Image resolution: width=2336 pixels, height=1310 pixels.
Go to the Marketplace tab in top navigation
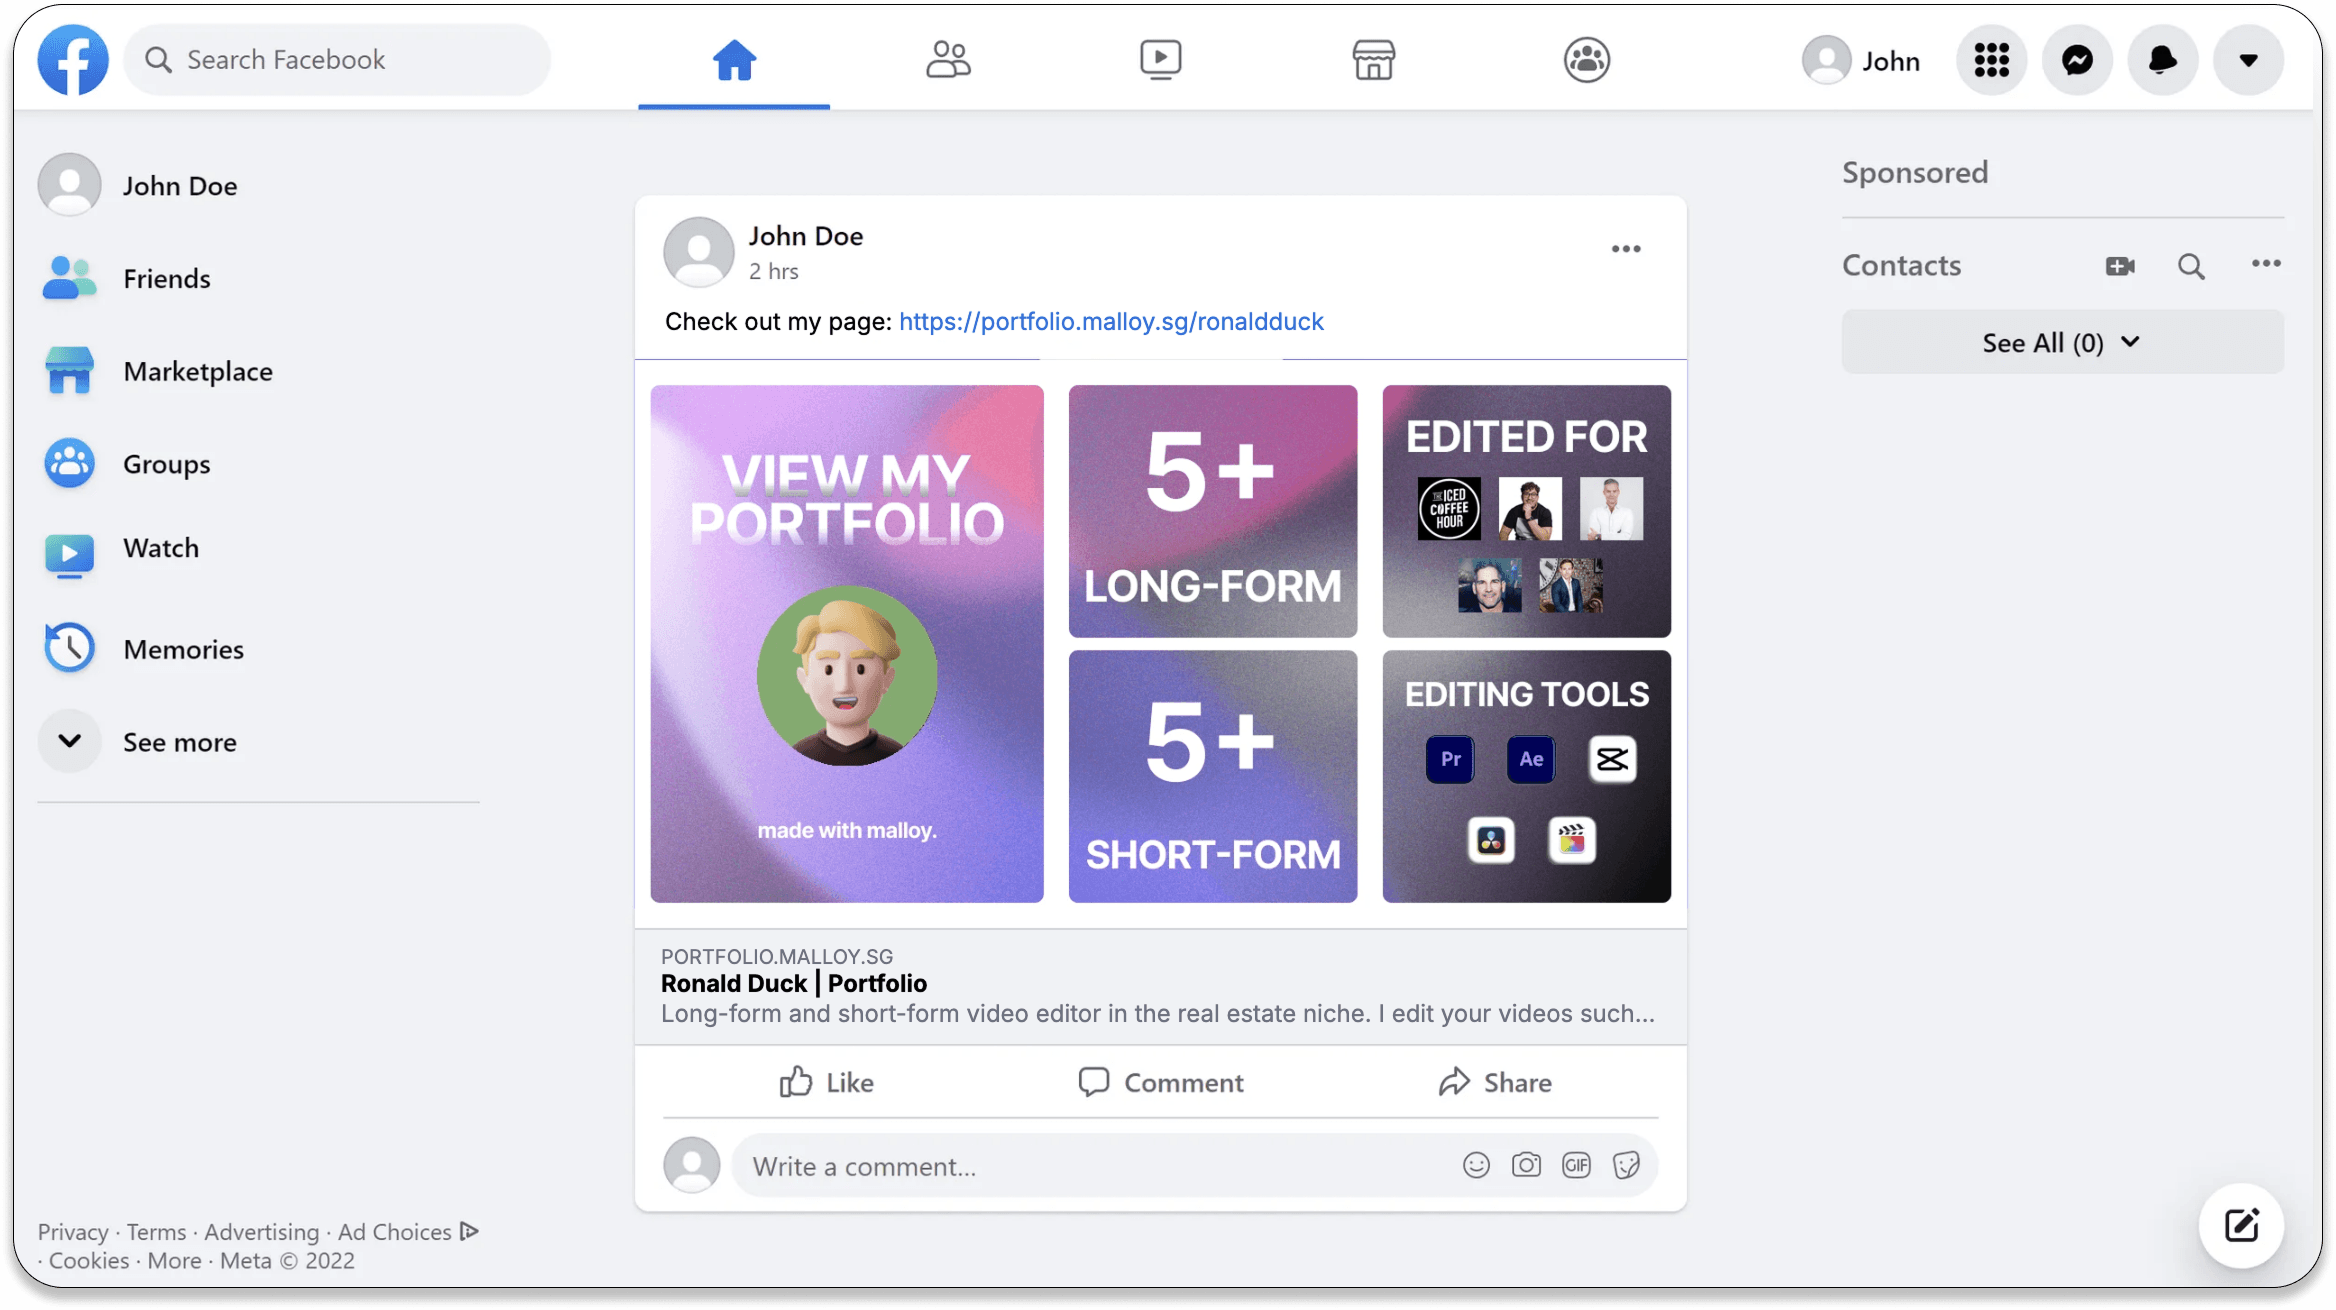pos(1373,60)
